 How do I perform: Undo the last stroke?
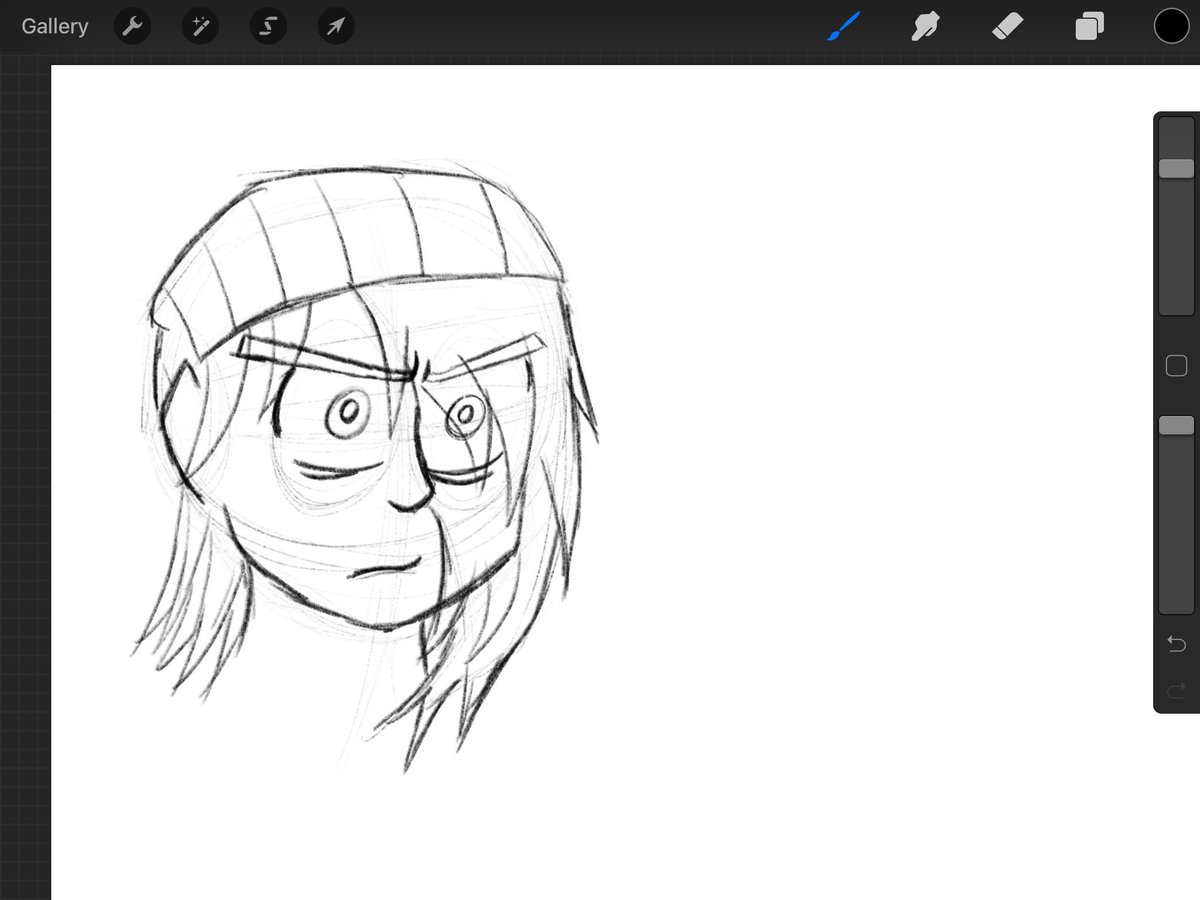click(1176, 643)
